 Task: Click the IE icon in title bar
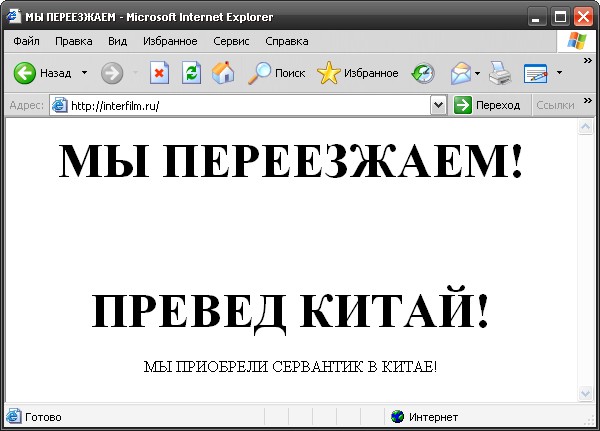click(14, 16)
